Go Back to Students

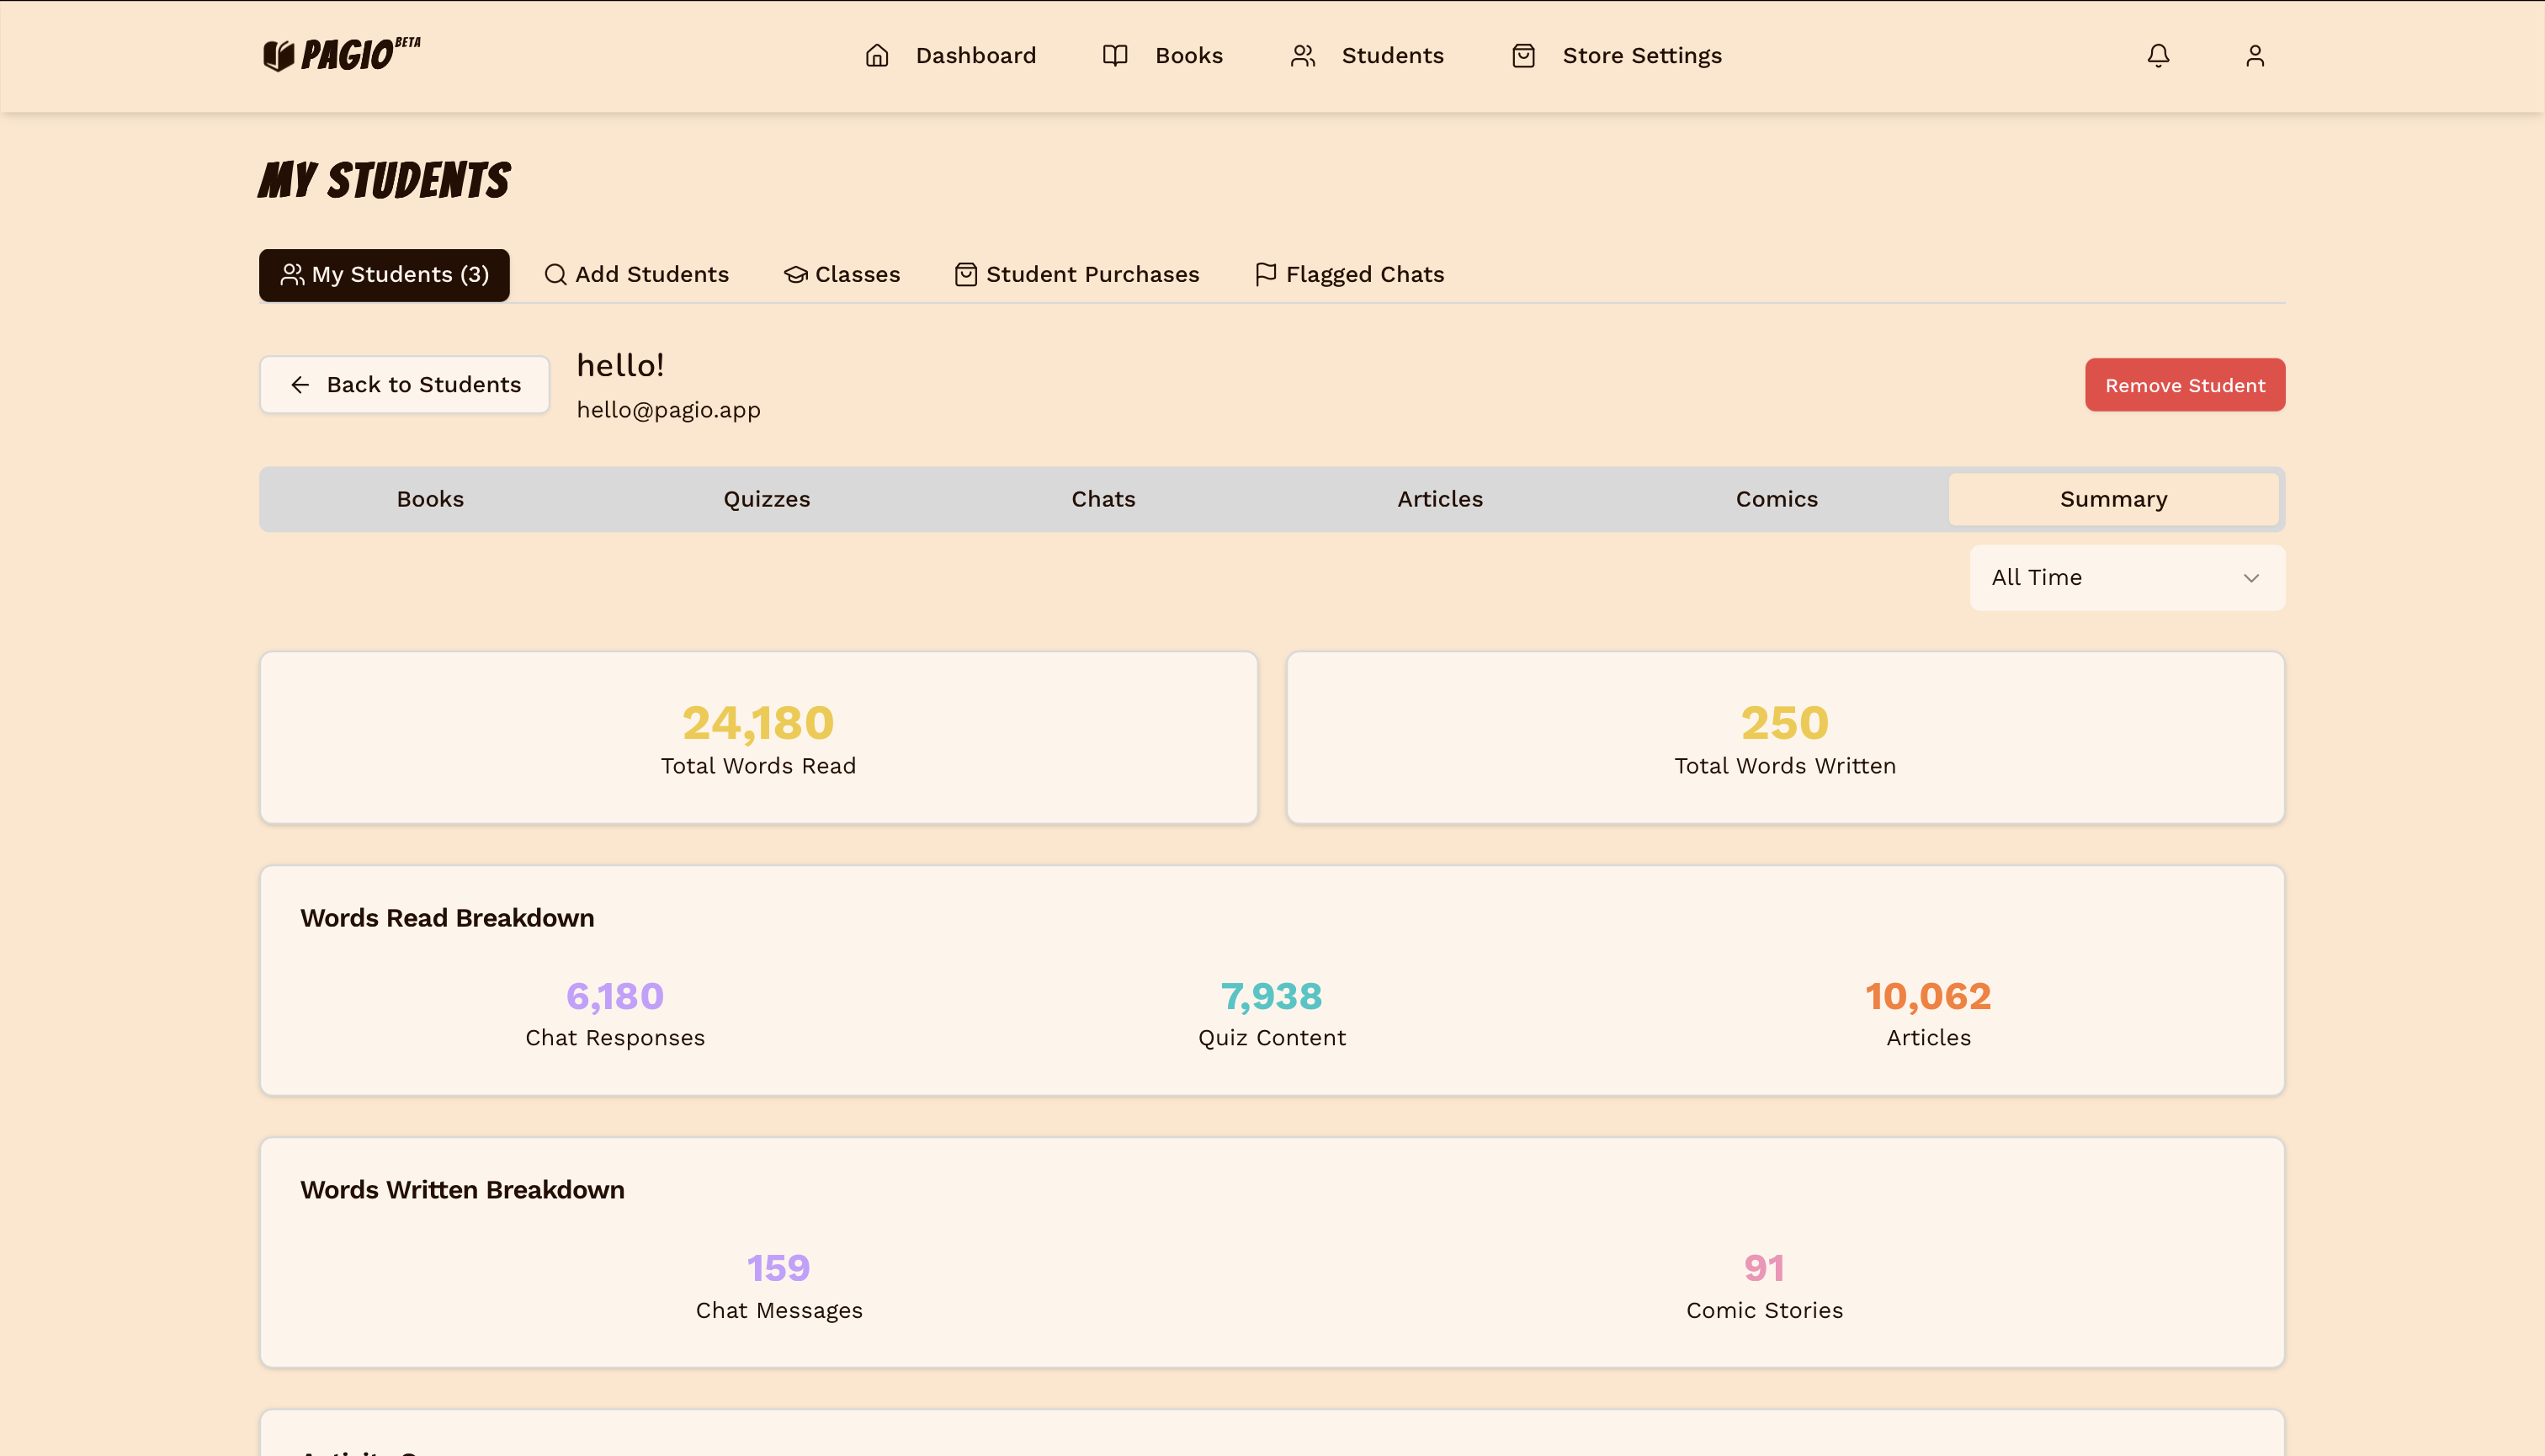coord(404,385)
